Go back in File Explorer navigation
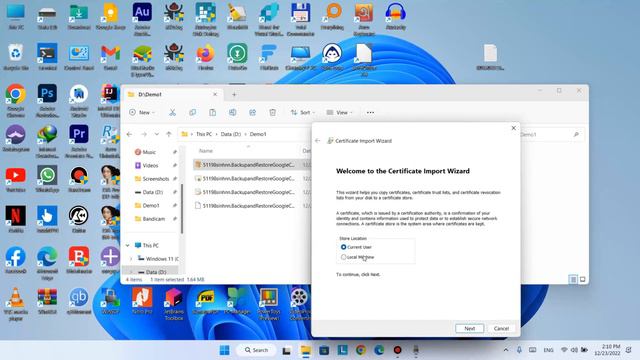Viewport: 640px width, 360px height. 129,134
